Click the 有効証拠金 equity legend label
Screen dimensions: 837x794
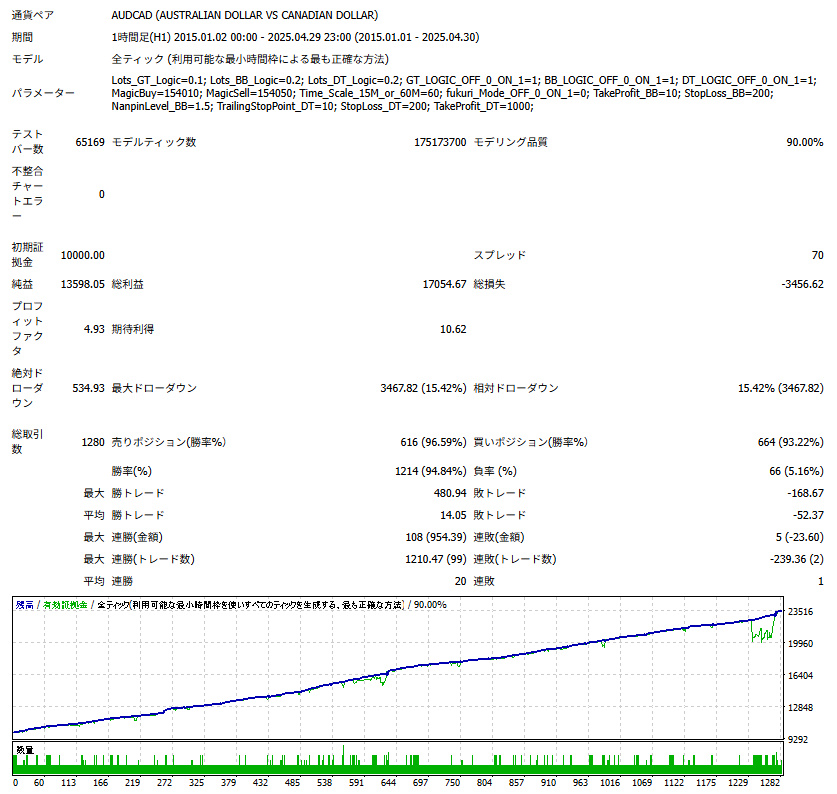(65, 604)
